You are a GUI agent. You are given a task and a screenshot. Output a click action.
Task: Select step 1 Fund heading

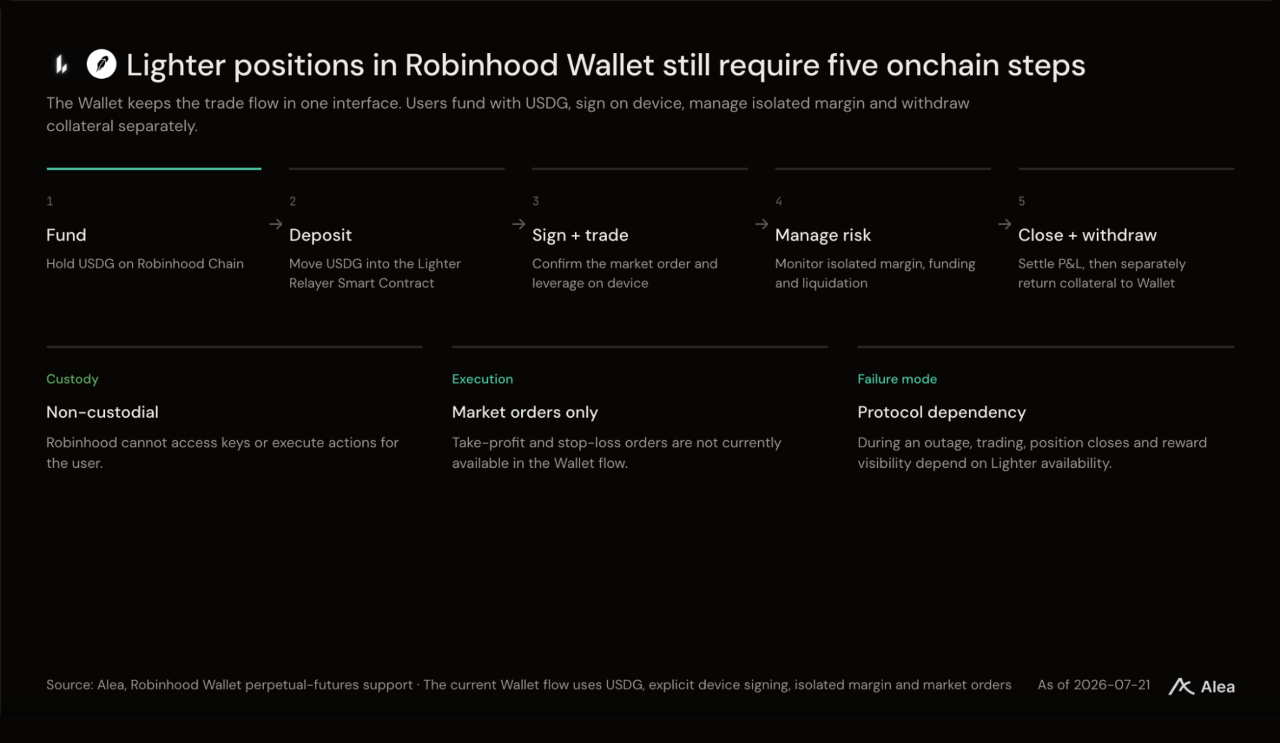[66, 235]
